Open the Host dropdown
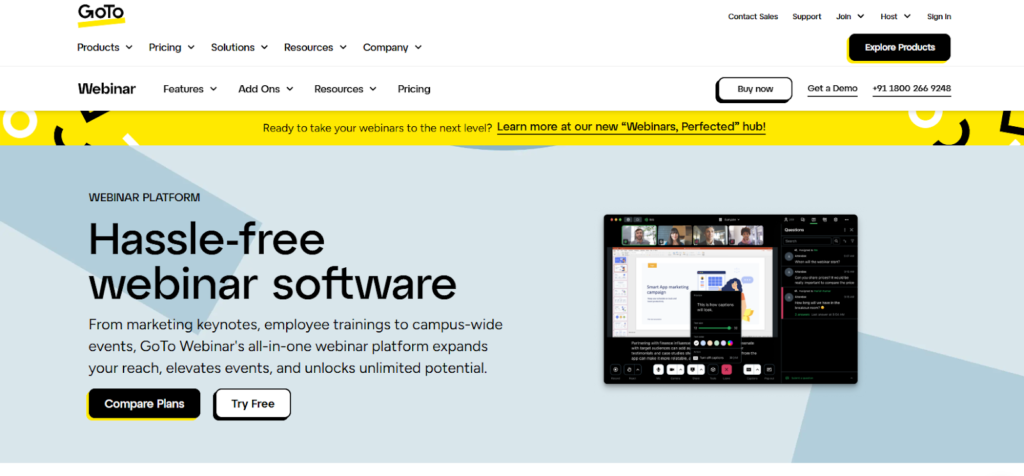 click(x=895, y=17)
